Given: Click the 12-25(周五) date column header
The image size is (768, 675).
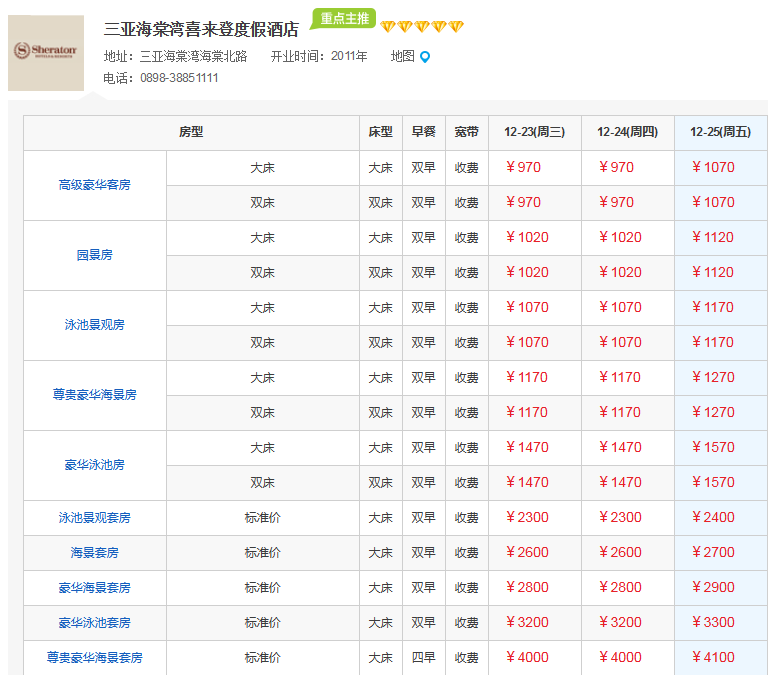Looking at the screenshot, I should pyautogui.click(x=720, y=132).
